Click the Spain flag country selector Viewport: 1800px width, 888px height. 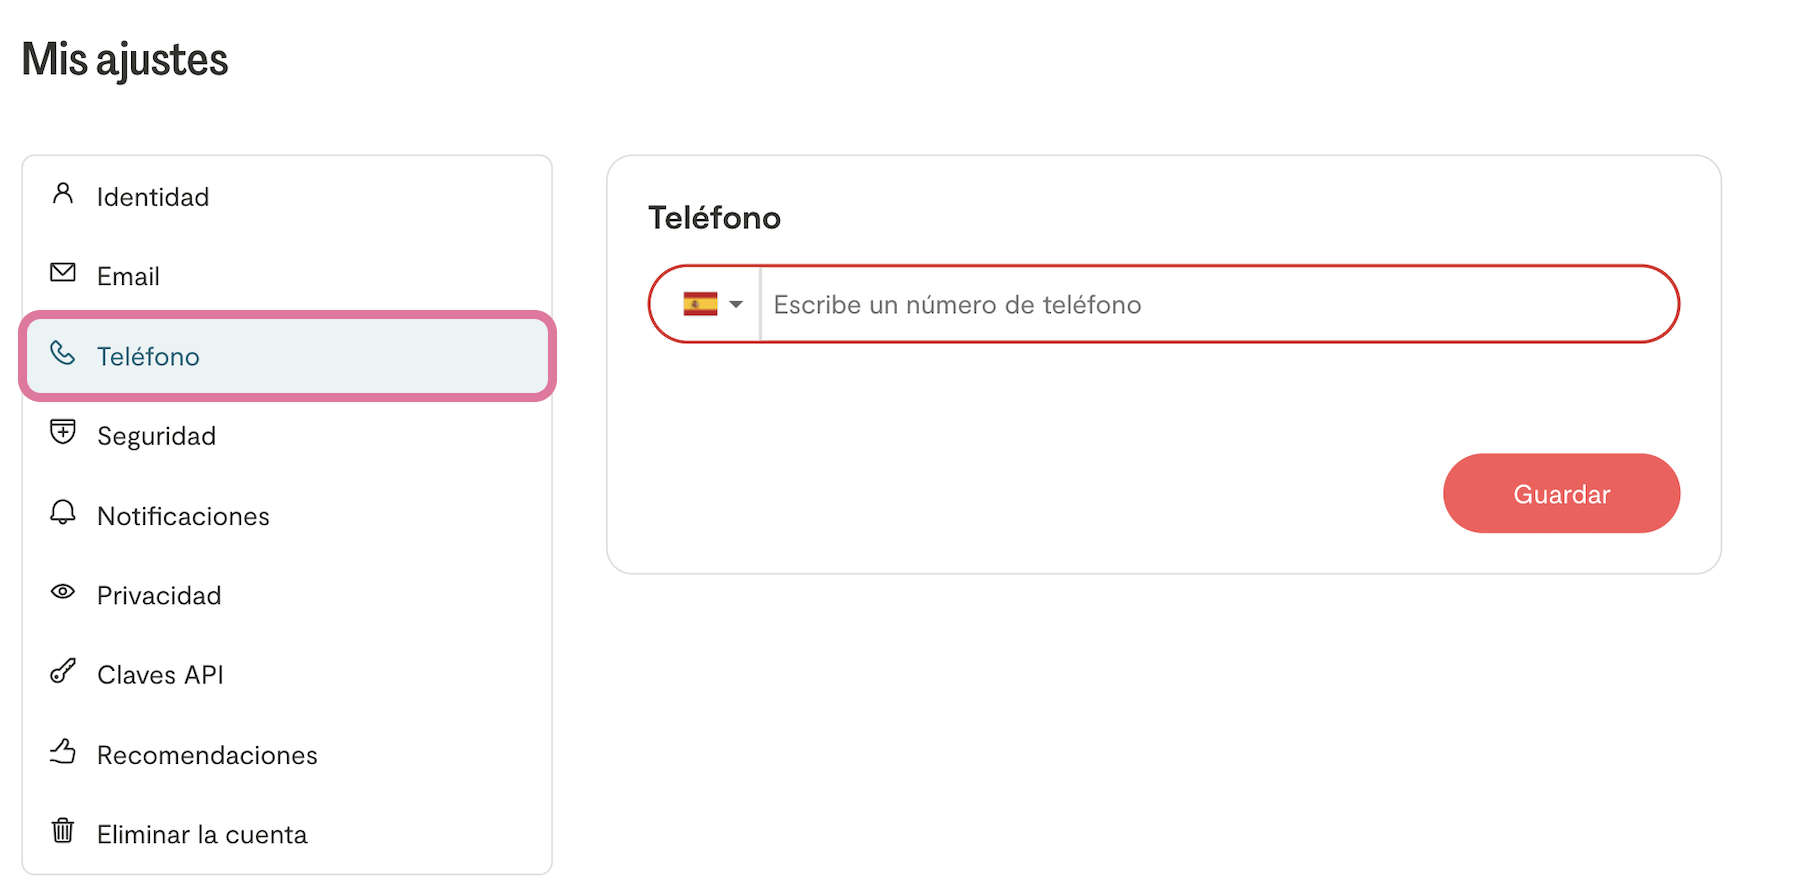pyautogui.click(x=700, y=304)
